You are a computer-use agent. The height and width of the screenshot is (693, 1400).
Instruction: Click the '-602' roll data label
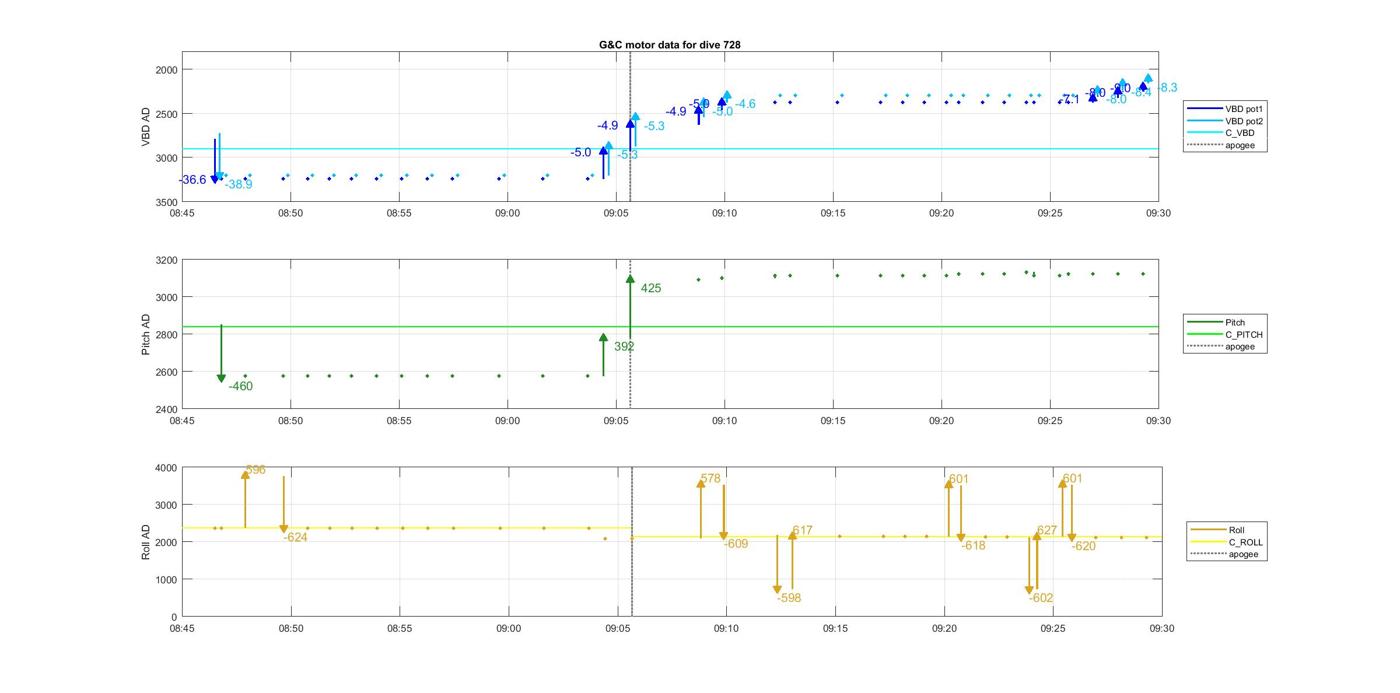(1041, 598)
